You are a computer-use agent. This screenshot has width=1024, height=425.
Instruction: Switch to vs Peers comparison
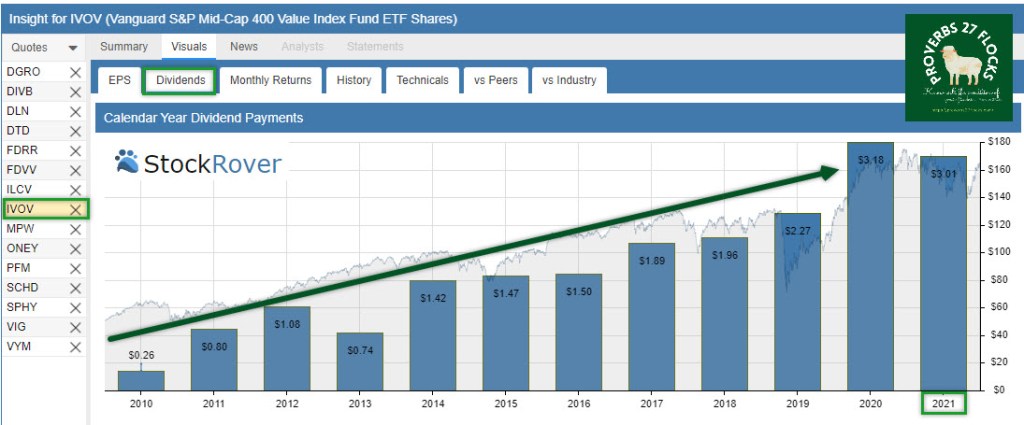(495, 80)
